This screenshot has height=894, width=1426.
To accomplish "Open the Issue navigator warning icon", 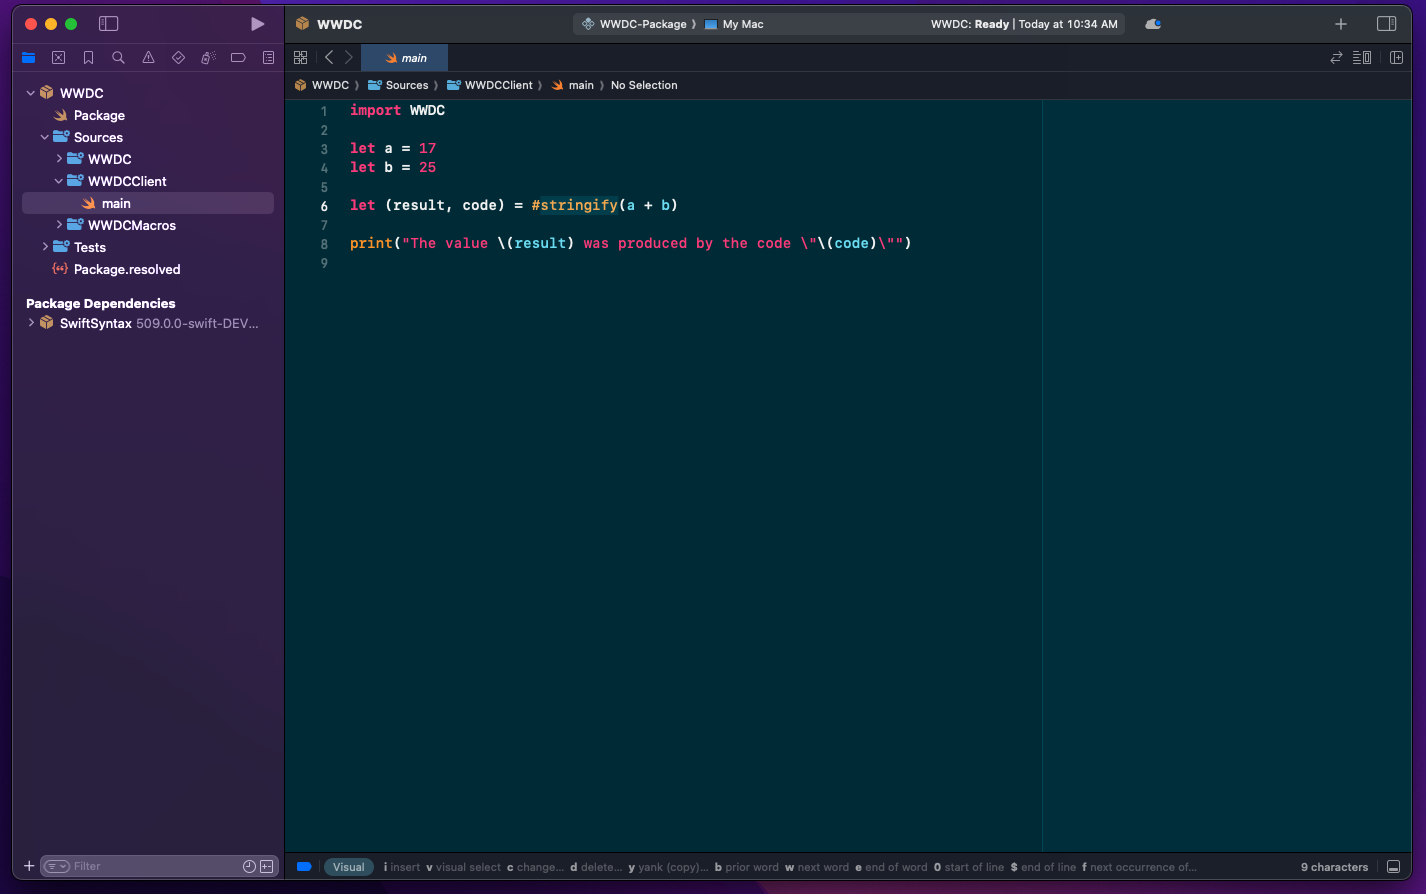I will (148, 58).
